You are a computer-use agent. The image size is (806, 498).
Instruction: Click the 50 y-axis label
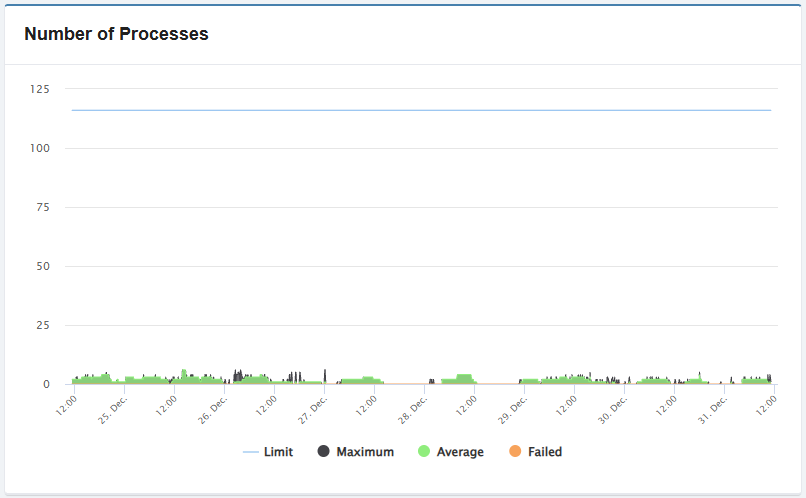pyautogui.click(x=43, y=267)
